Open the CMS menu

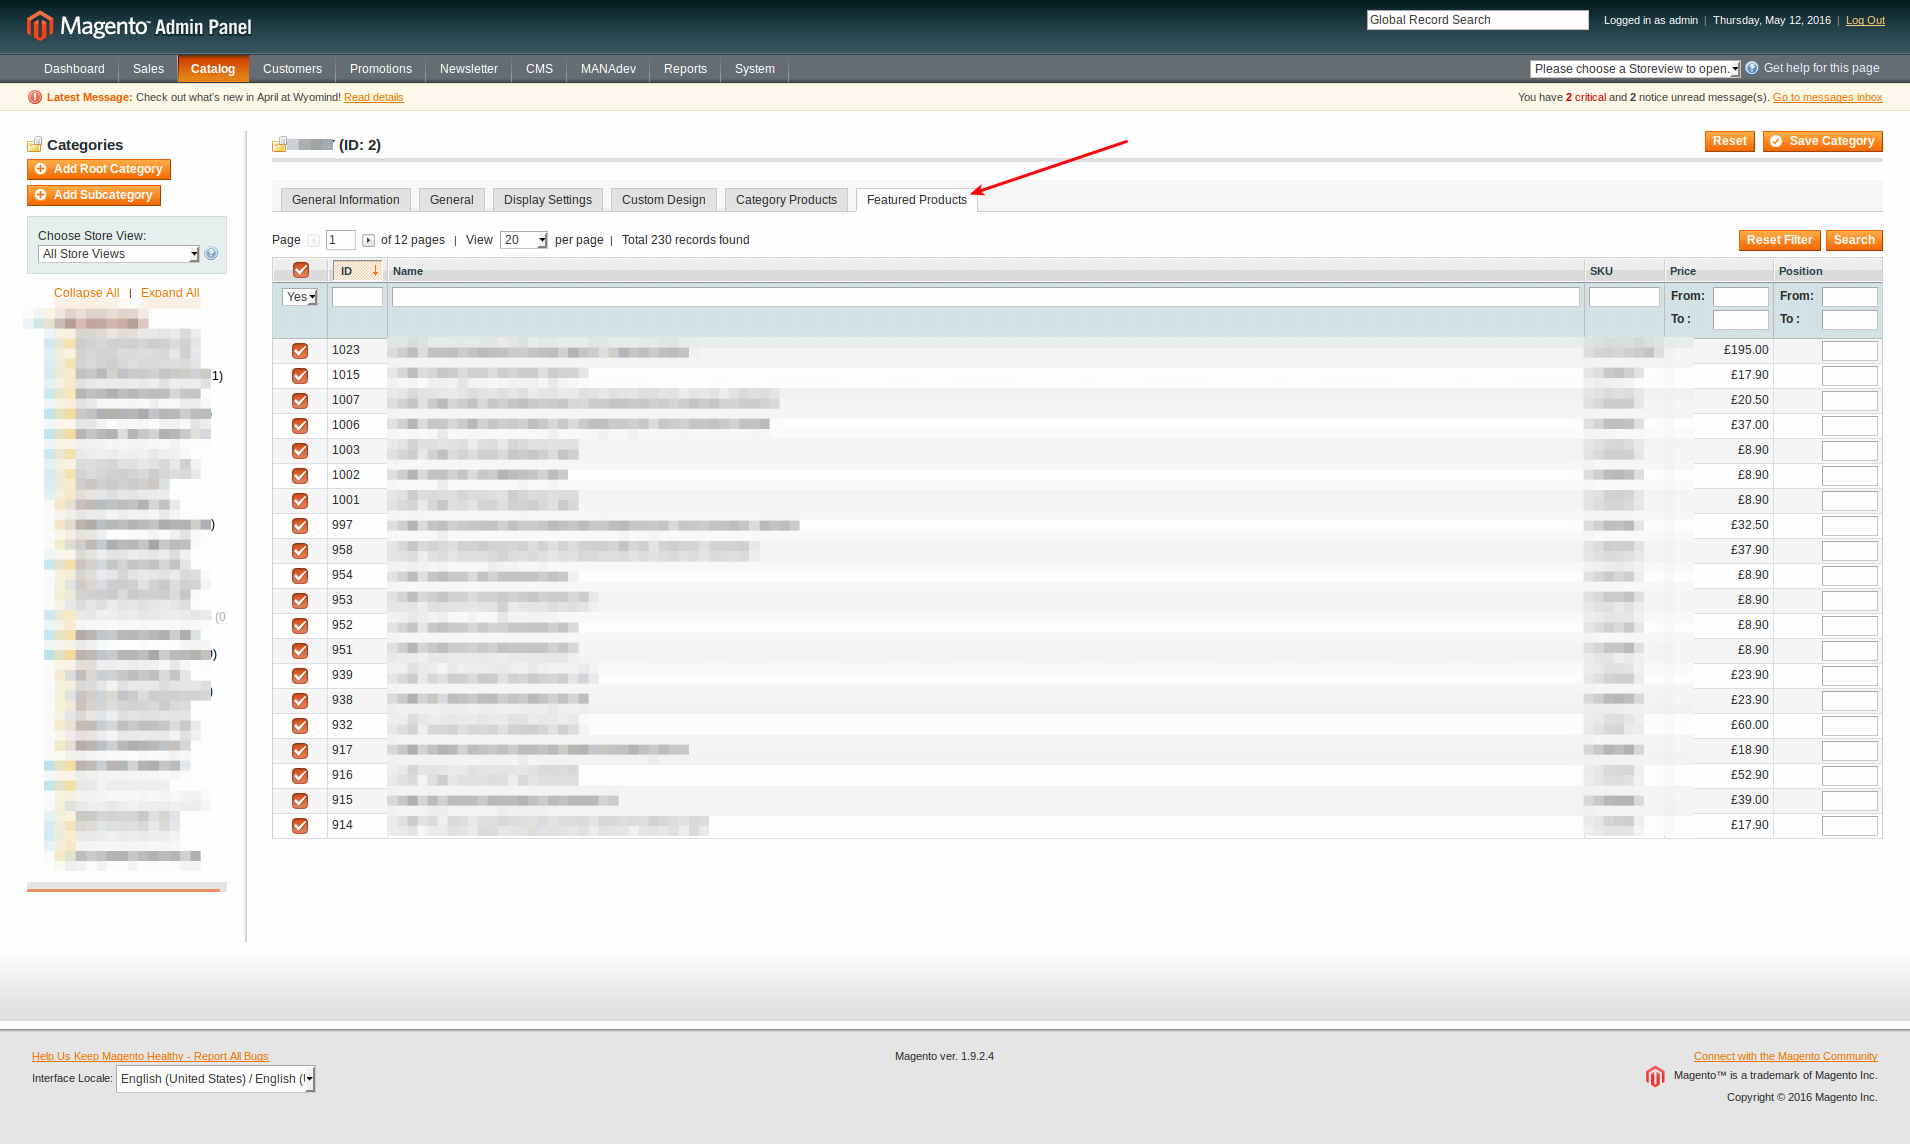tap(540, 69)
